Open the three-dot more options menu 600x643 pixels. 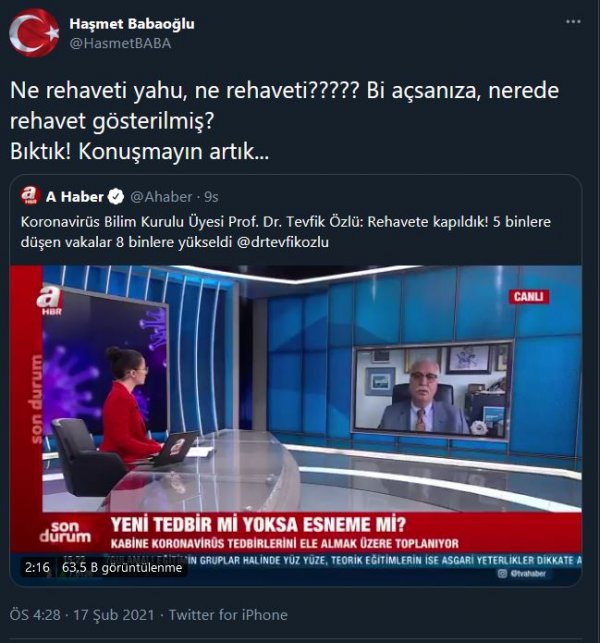click(x=573, y=22)
